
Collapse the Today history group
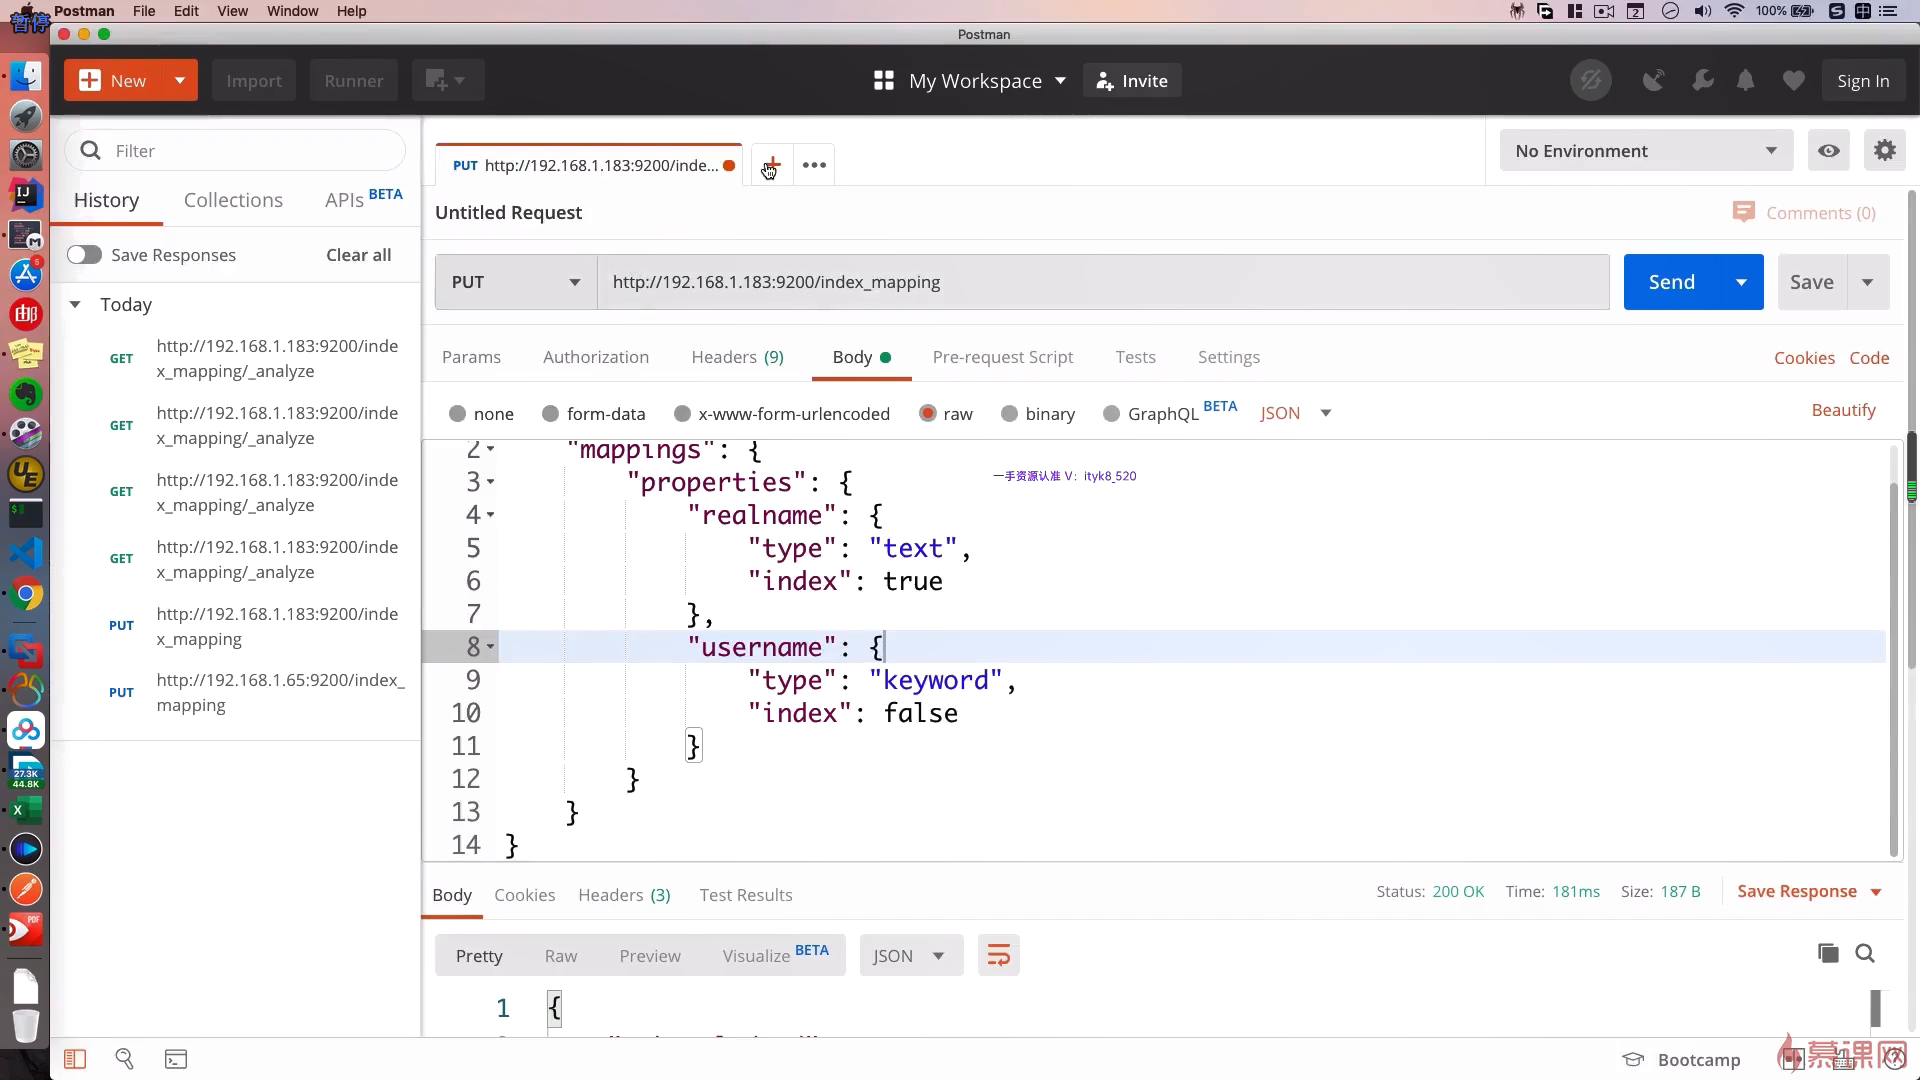tap(75, 305)
